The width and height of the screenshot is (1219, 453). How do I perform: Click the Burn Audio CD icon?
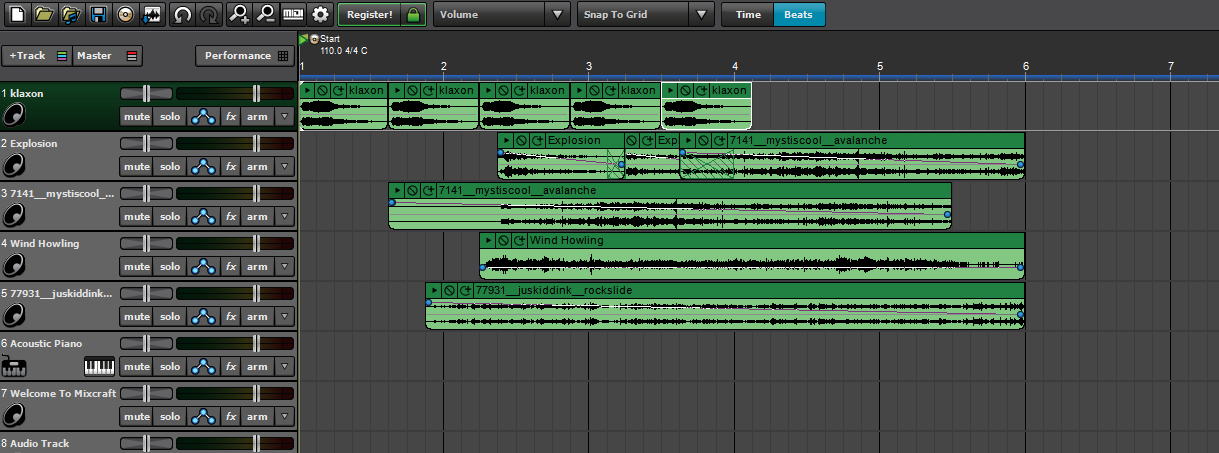[125, 14]
